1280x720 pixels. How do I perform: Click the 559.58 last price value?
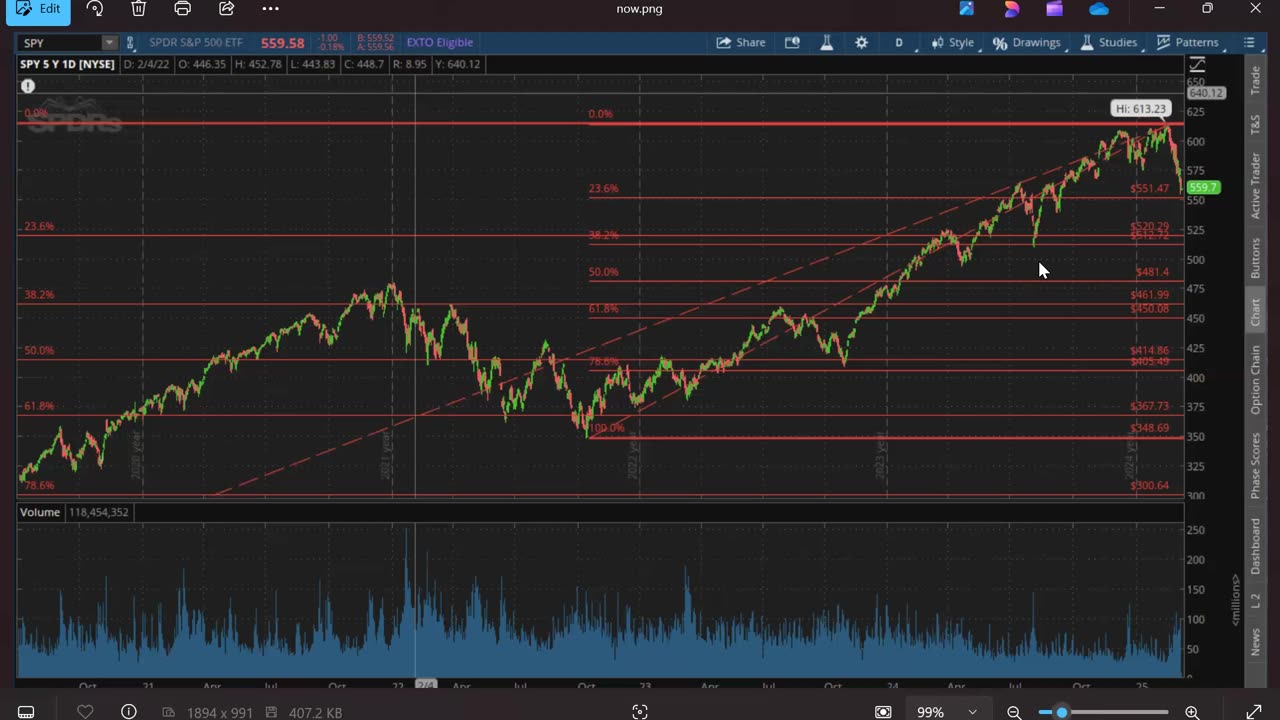(282, 43)
